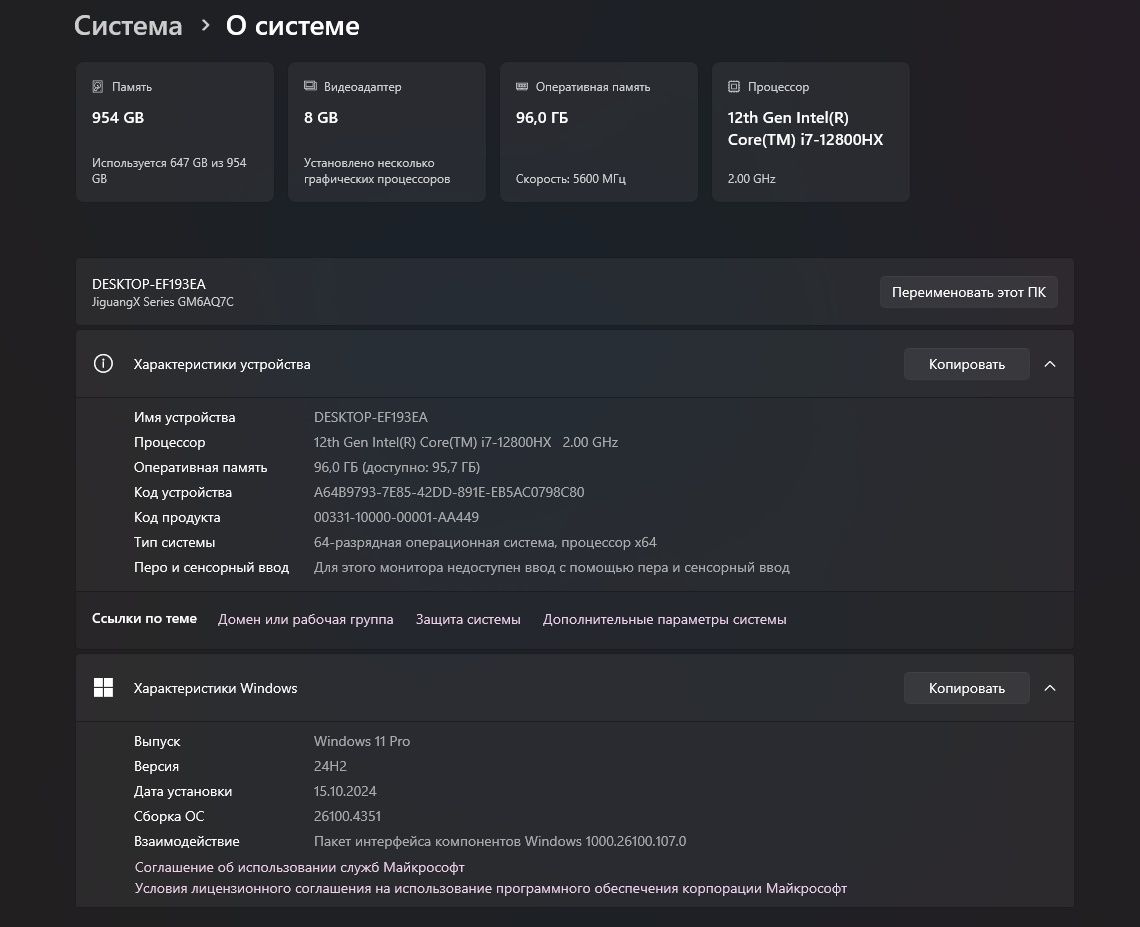1140x927 pixels.
Task: Click Установлено несколько графических процессоров text
Action: pyautogui.click(x=377, y=171)
